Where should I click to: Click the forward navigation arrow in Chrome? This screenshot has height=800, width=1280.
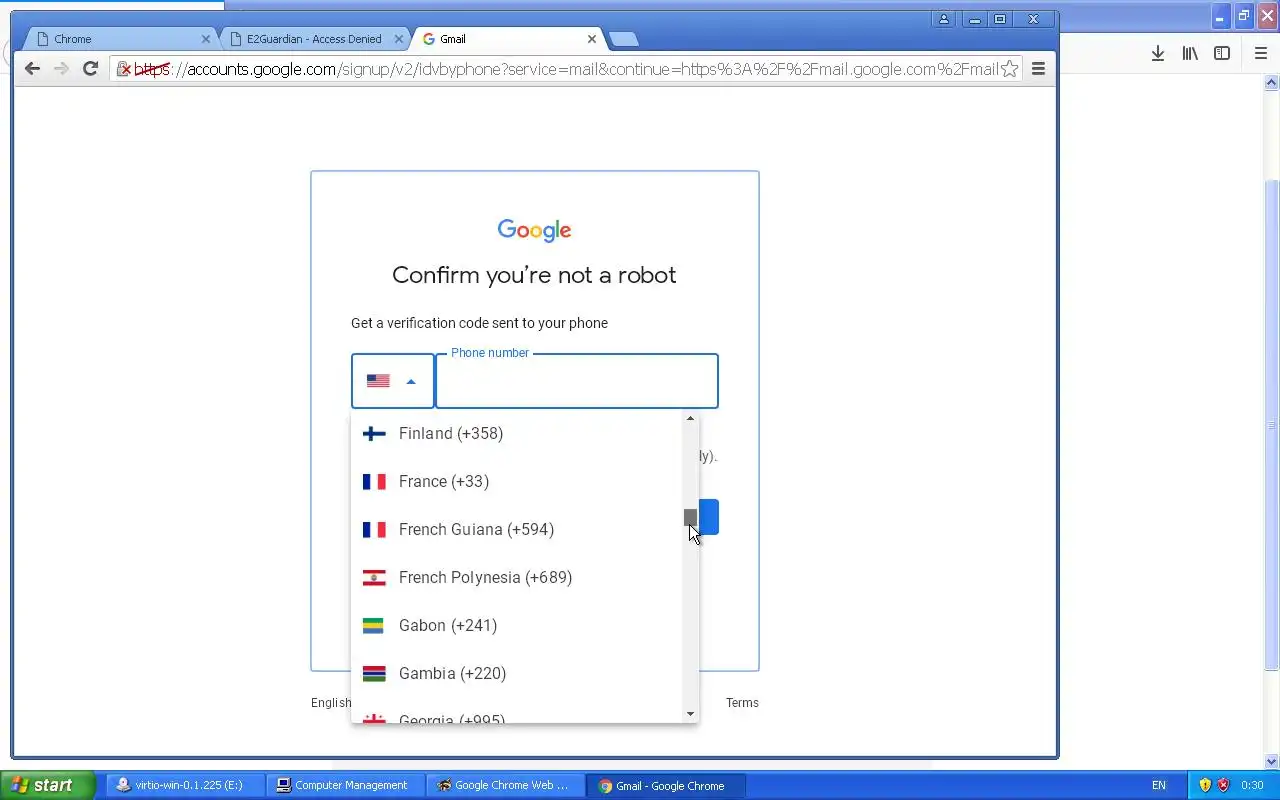point(61,68)
